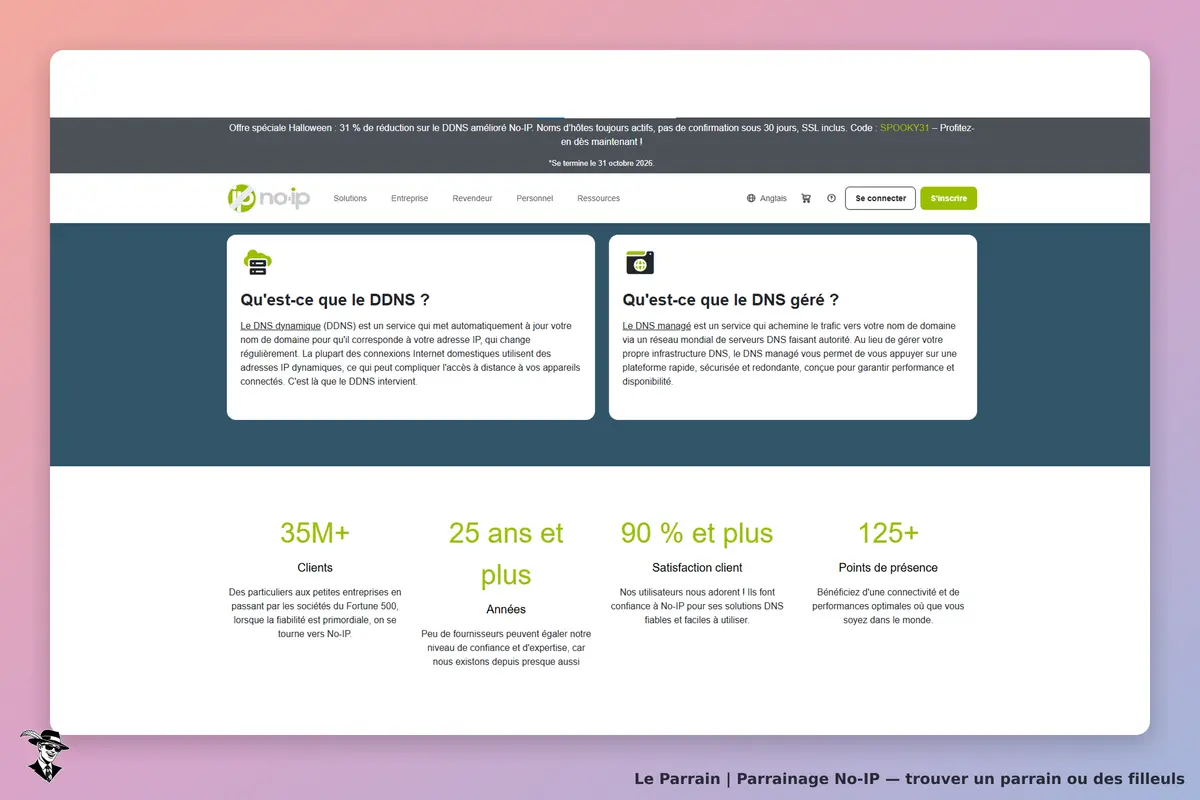Follow the Le DNS dynamique link

(x=281, y=326)
